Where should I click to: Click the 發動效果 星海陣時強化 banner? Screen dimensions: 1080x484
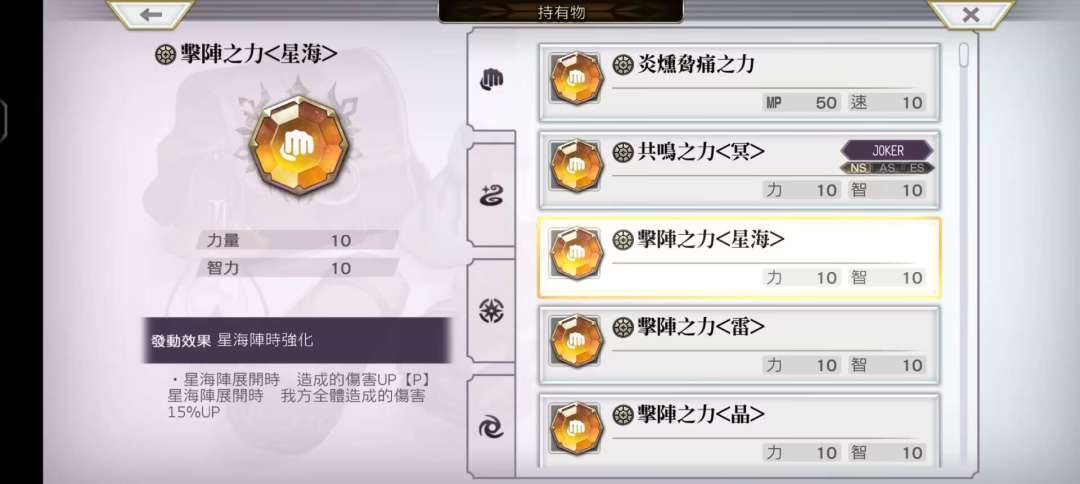coord(297,340)
